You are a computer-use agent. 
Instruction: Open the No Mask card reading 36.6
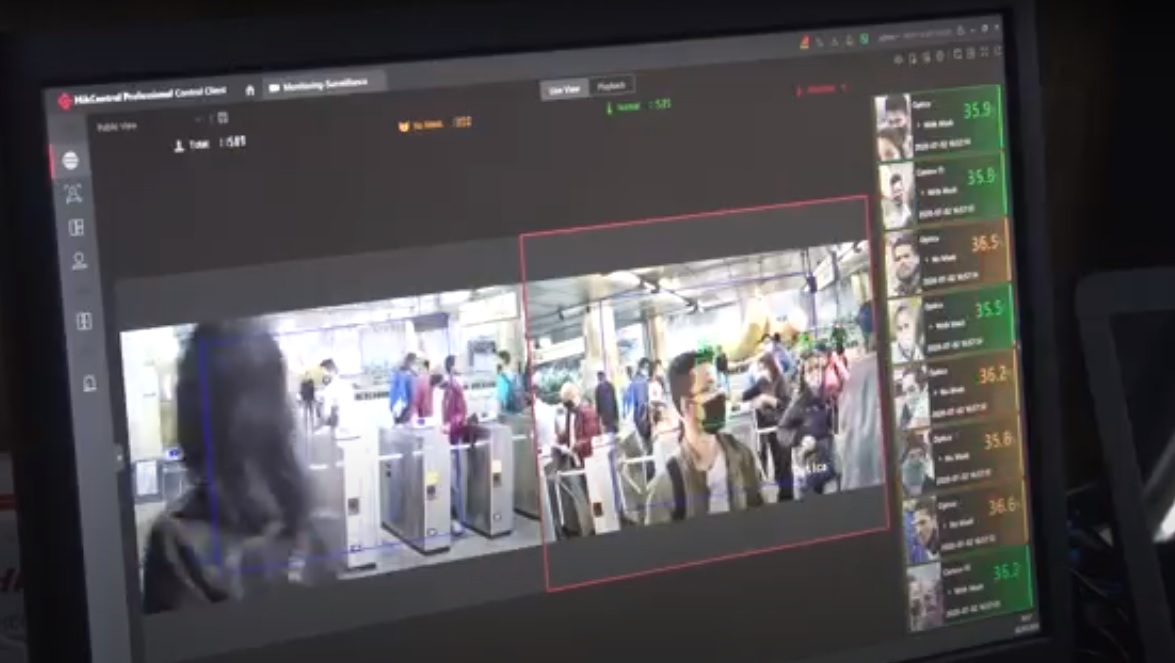966,521
